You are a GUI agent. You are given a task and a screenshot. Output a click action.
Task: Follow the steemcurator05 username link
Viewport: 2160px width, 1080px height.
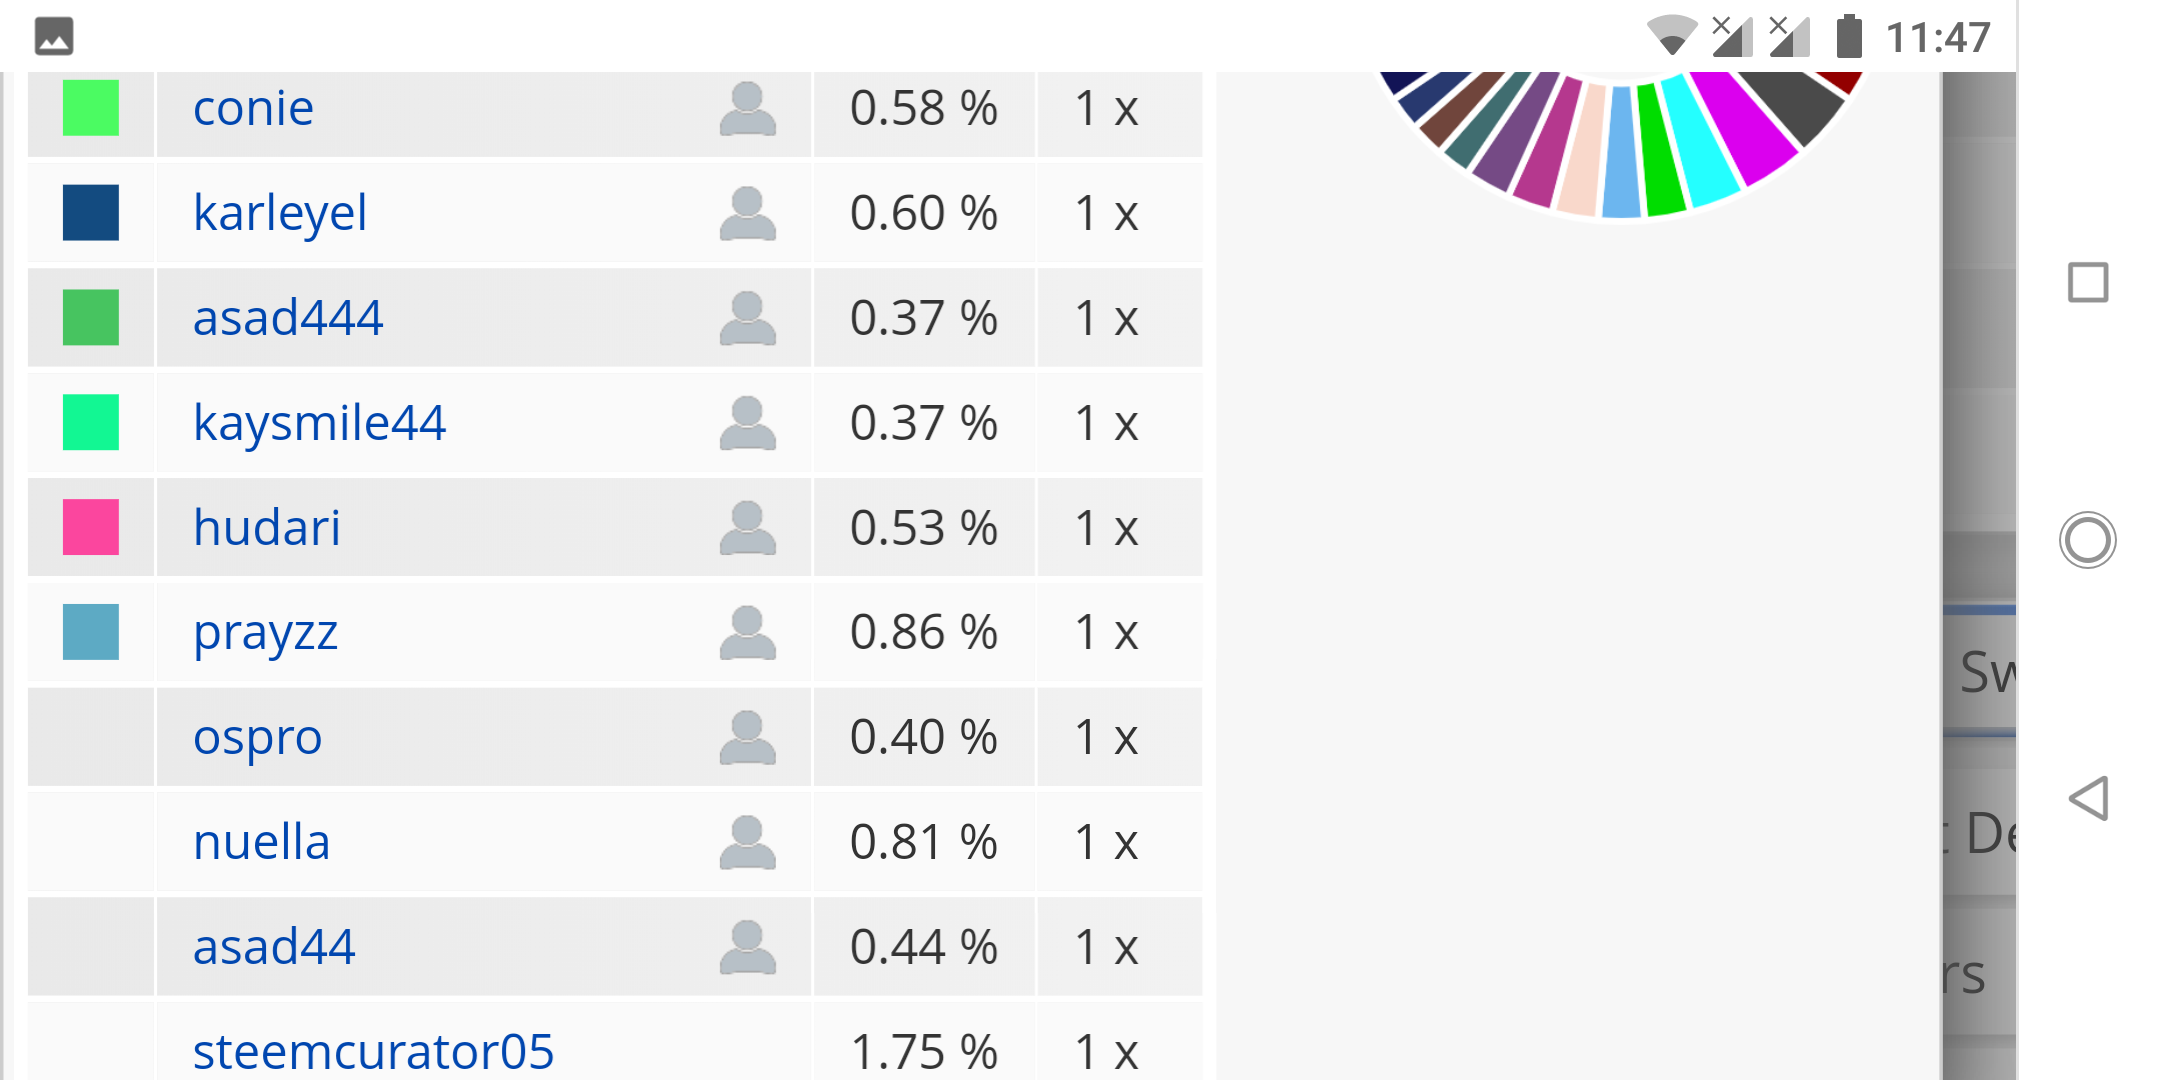(x=373, y=1051)
